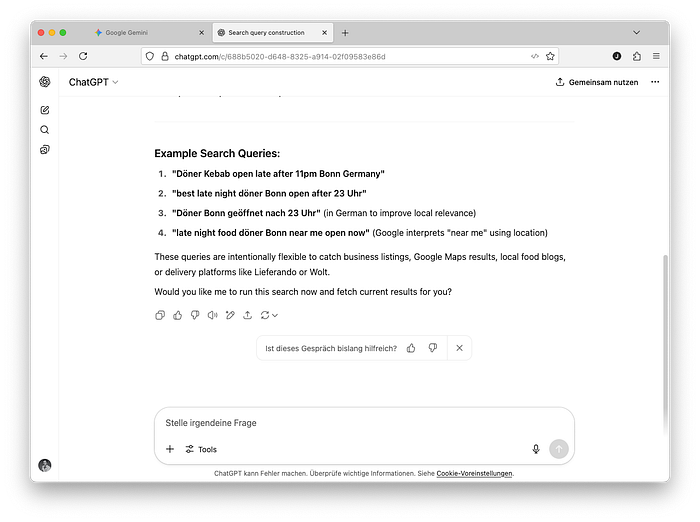This screenshot has height=522, width=700.
Task: Open ChatGPT logo sidebar toggle
Action: point(45,82)
